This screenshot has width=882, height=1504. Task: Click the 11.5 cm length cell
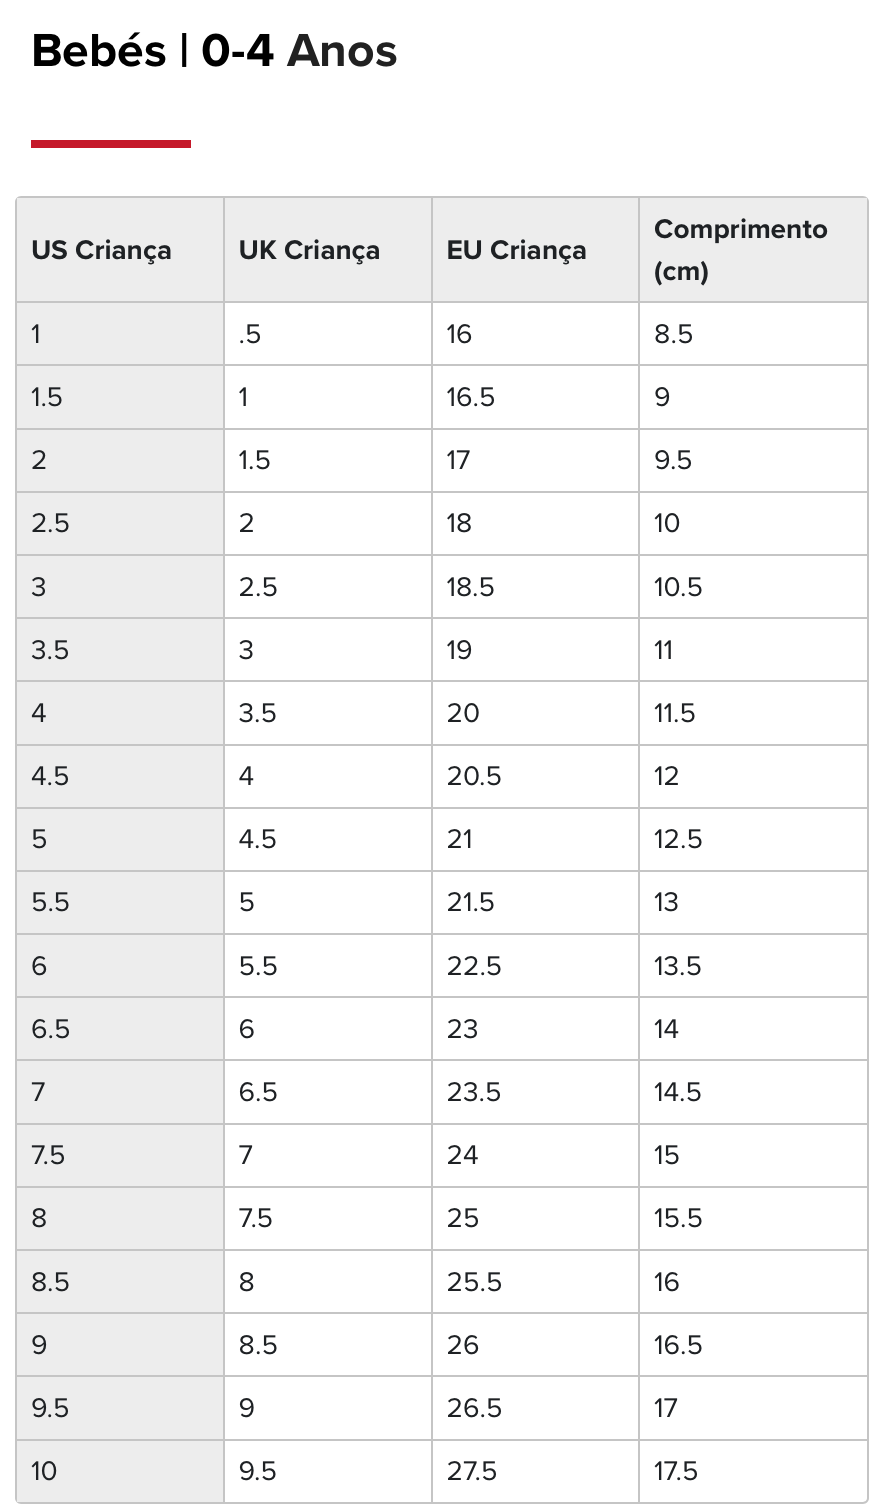click(675, 713)
